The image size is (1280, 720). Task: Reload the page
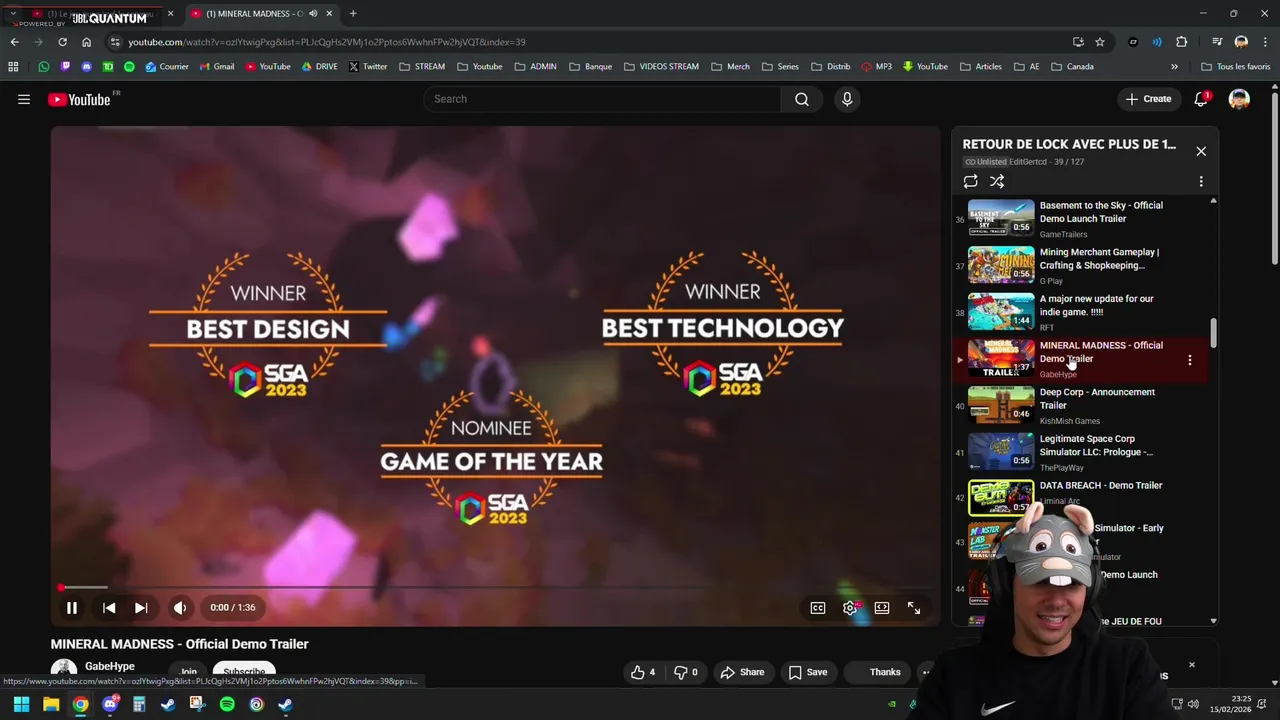62,42
